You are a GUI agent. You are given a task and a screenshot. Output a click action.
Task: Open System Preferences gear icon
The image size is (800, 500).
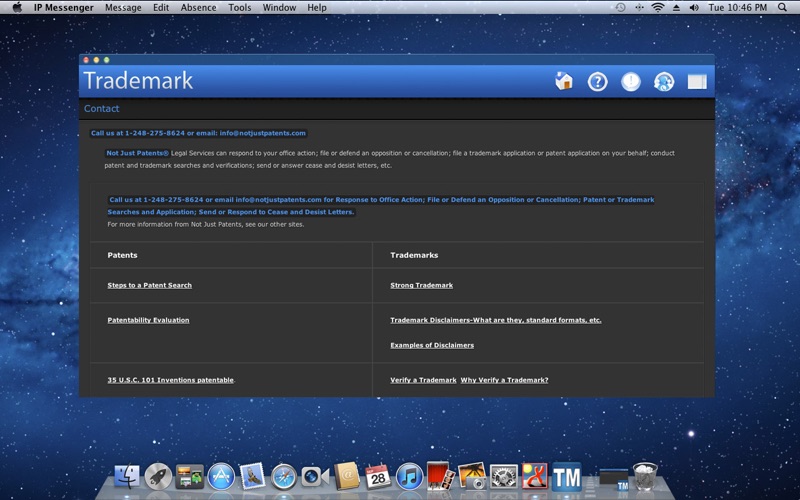504,477
